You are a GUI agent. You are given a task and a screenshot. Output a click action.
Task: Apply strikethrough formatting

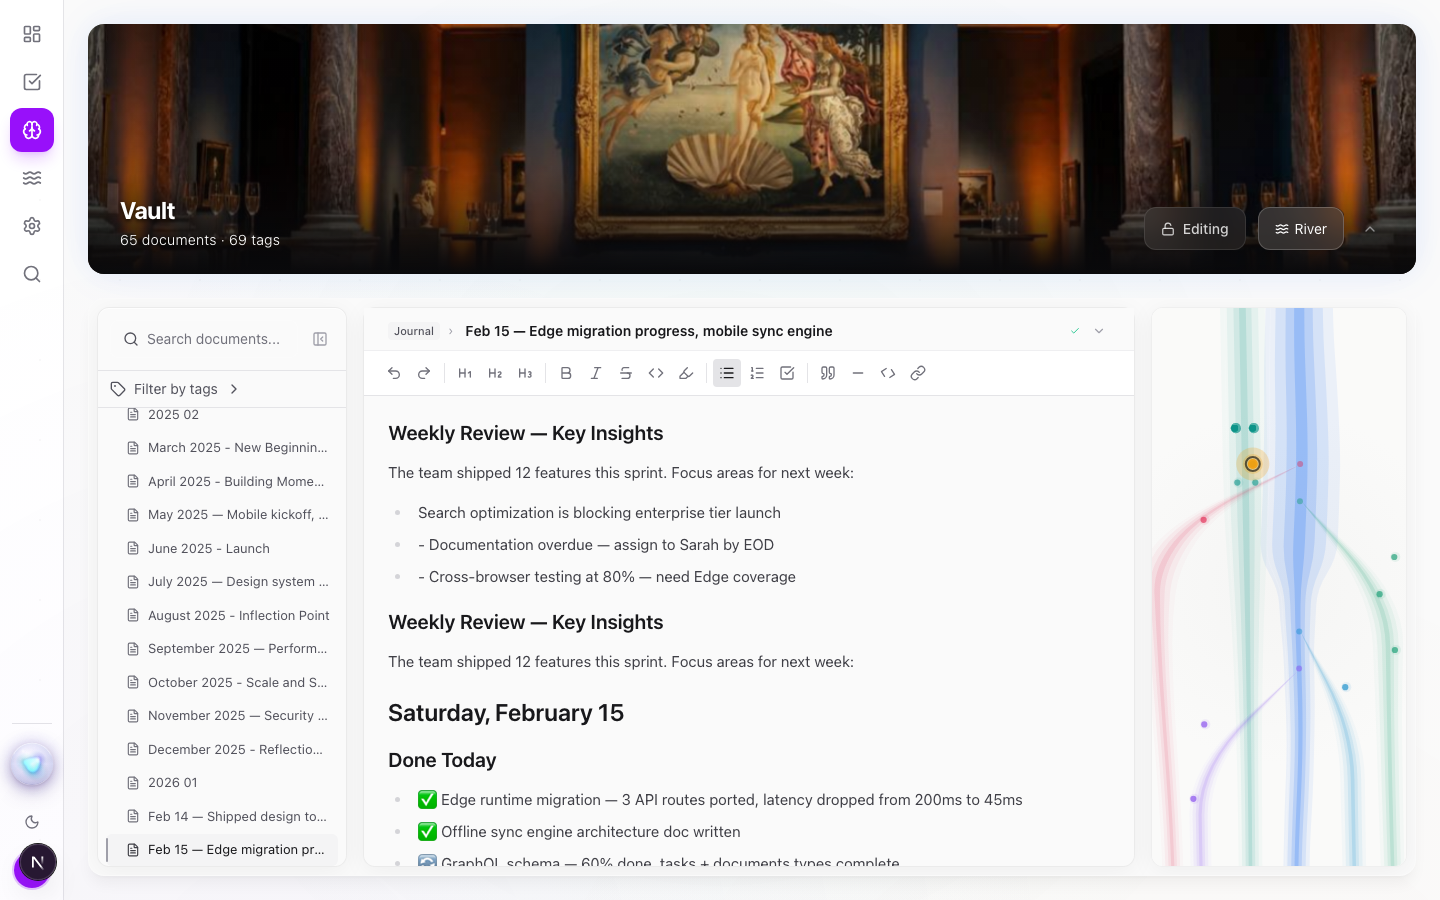tap(626, 373)
